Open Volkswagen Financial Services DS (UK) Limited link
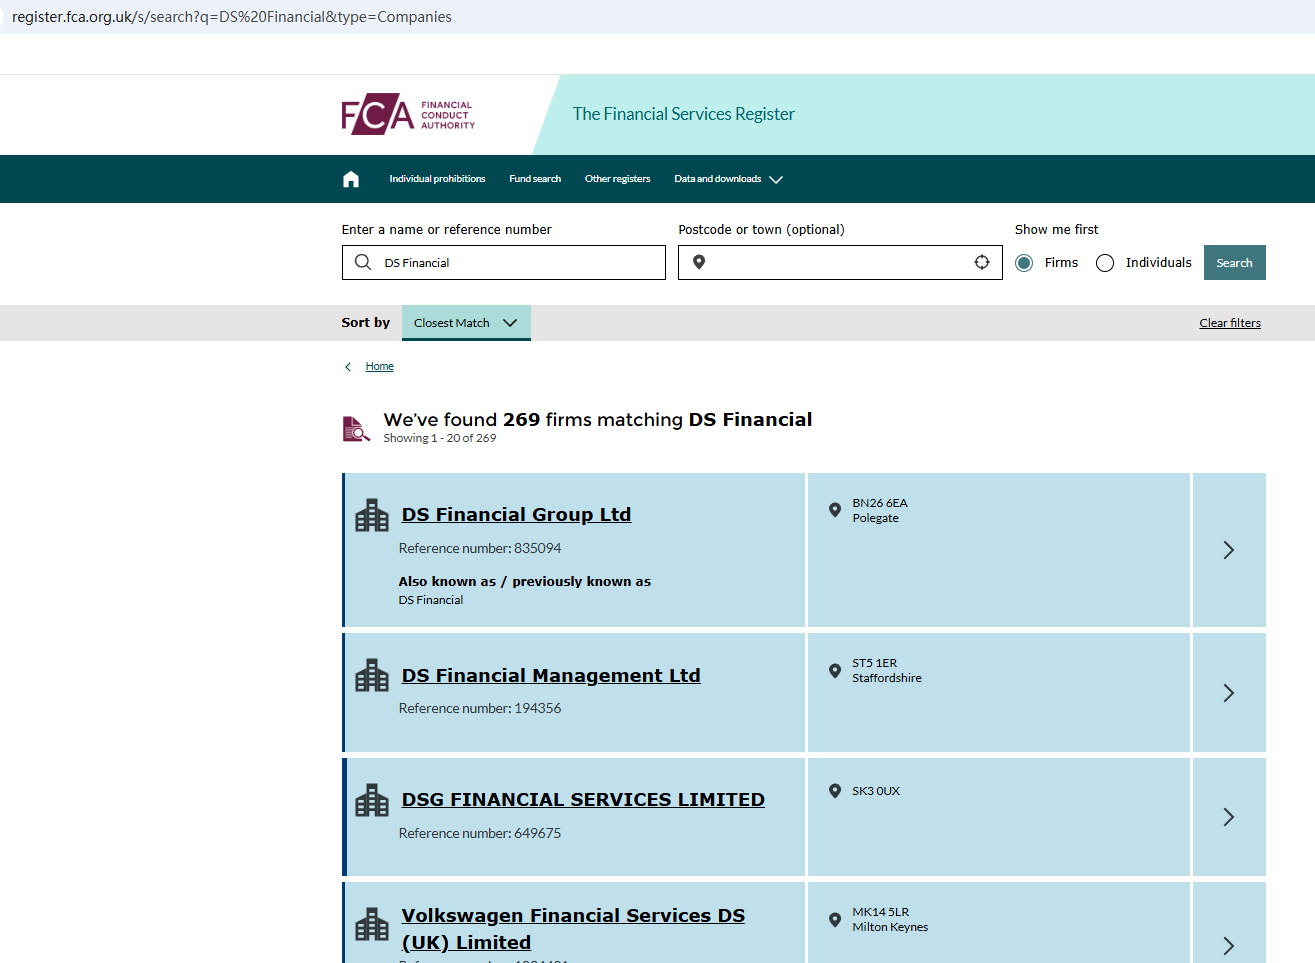This screenshot has height=963, width=1315. [x=573, y=929]
